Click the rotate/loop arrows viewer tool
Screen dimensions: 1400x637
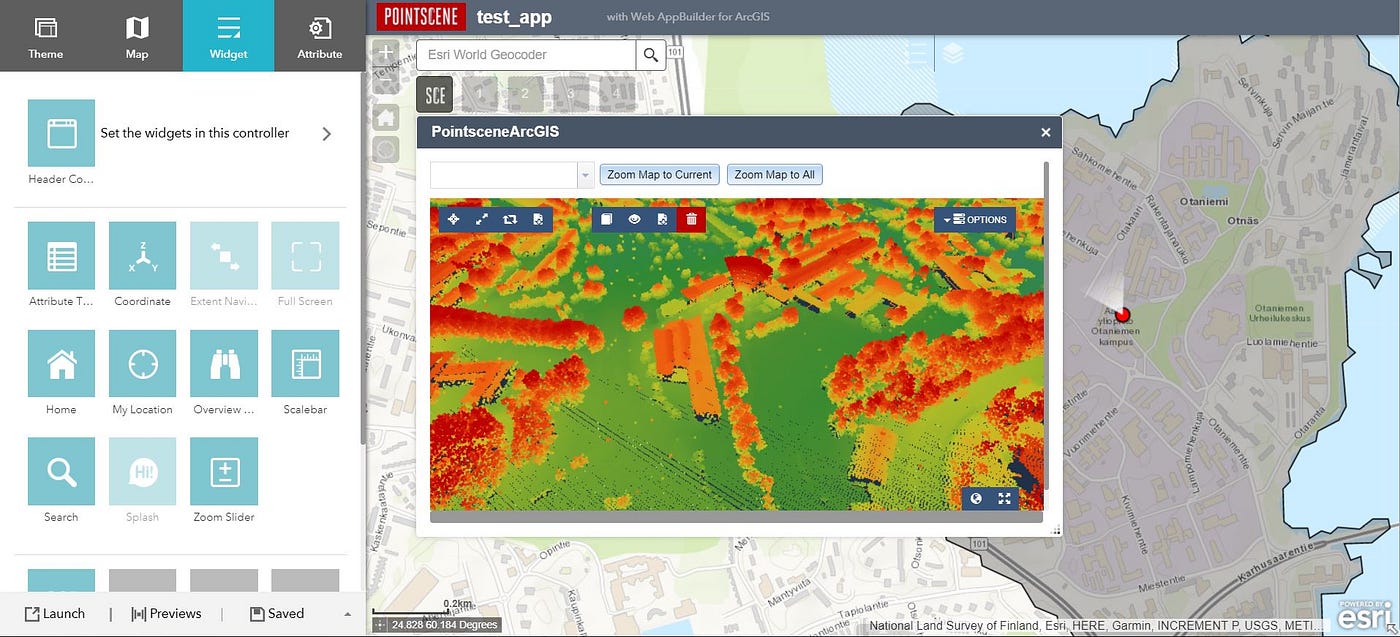(510, 219)
